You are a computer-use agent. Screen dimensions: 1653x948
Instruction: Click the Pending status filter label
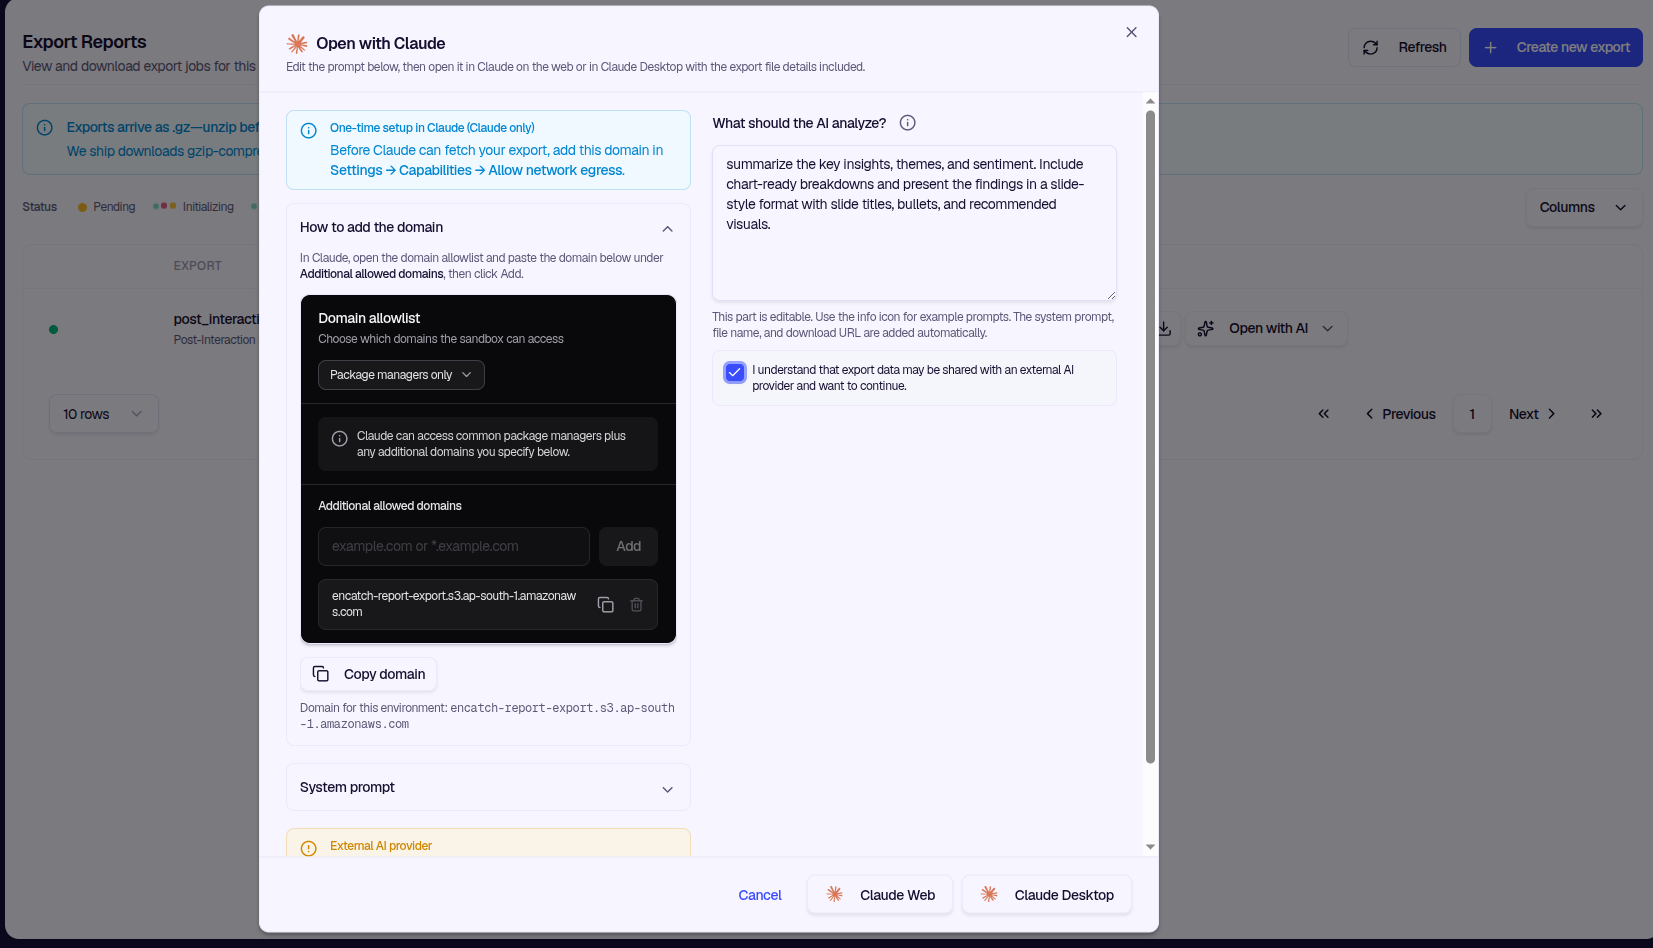(x=114, y=207)
